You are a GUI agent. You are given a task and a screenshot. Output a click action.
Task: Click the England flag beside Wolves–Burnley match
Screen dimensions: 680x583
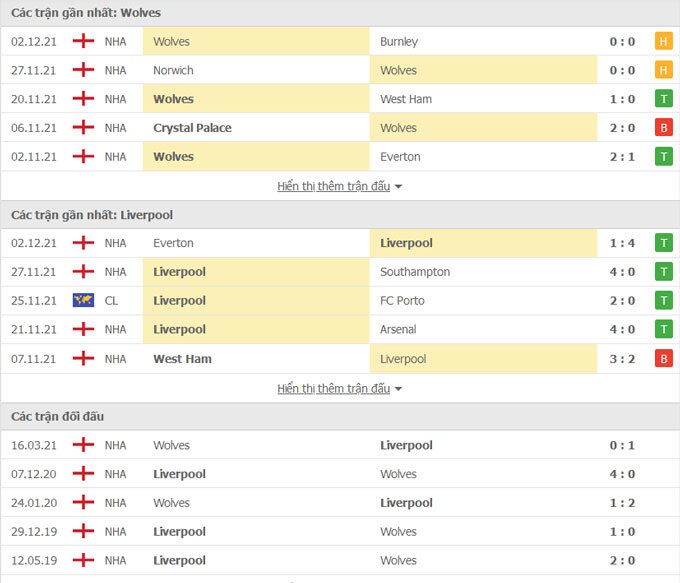point(84,42)
